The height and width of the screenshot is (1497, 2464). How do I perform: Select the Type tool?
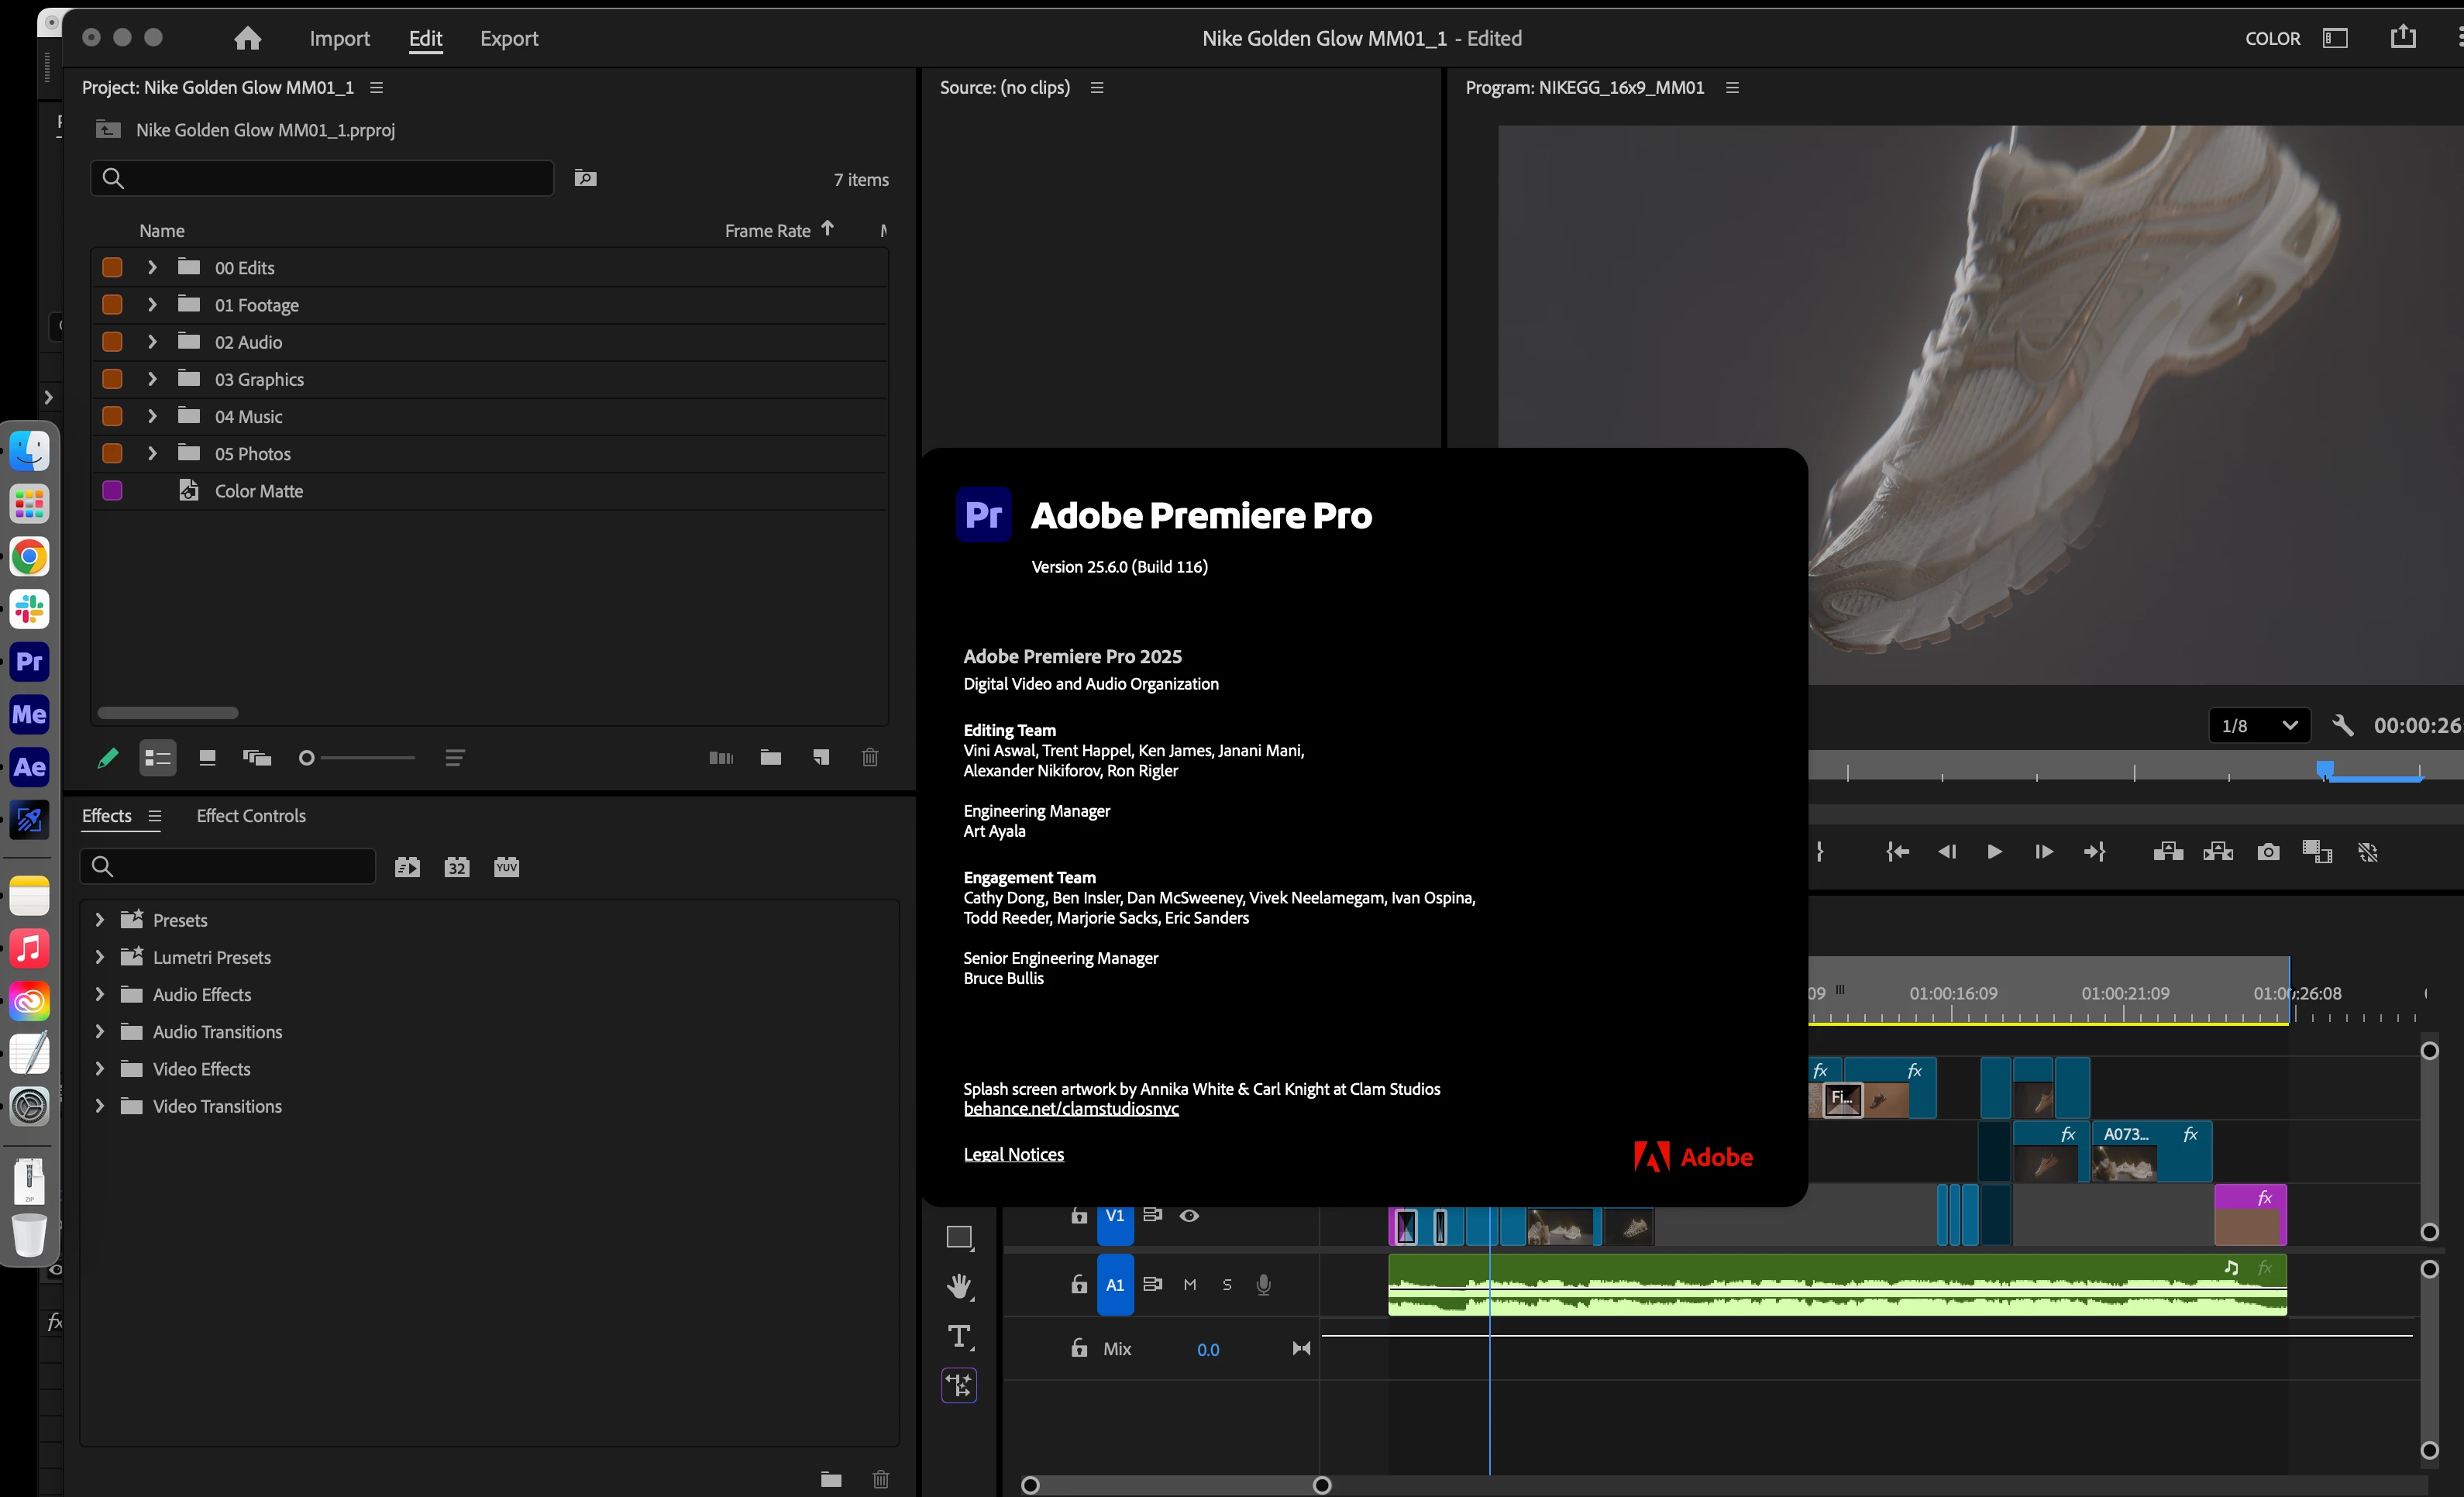point(959,1336)
